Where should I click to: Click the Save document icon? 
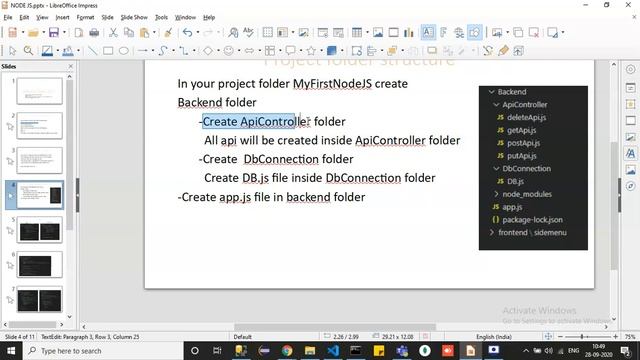coord(53,32)
